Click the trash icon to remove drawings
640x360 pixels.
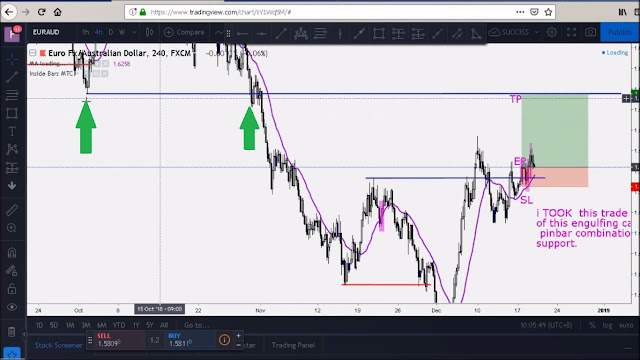point(12,332)
